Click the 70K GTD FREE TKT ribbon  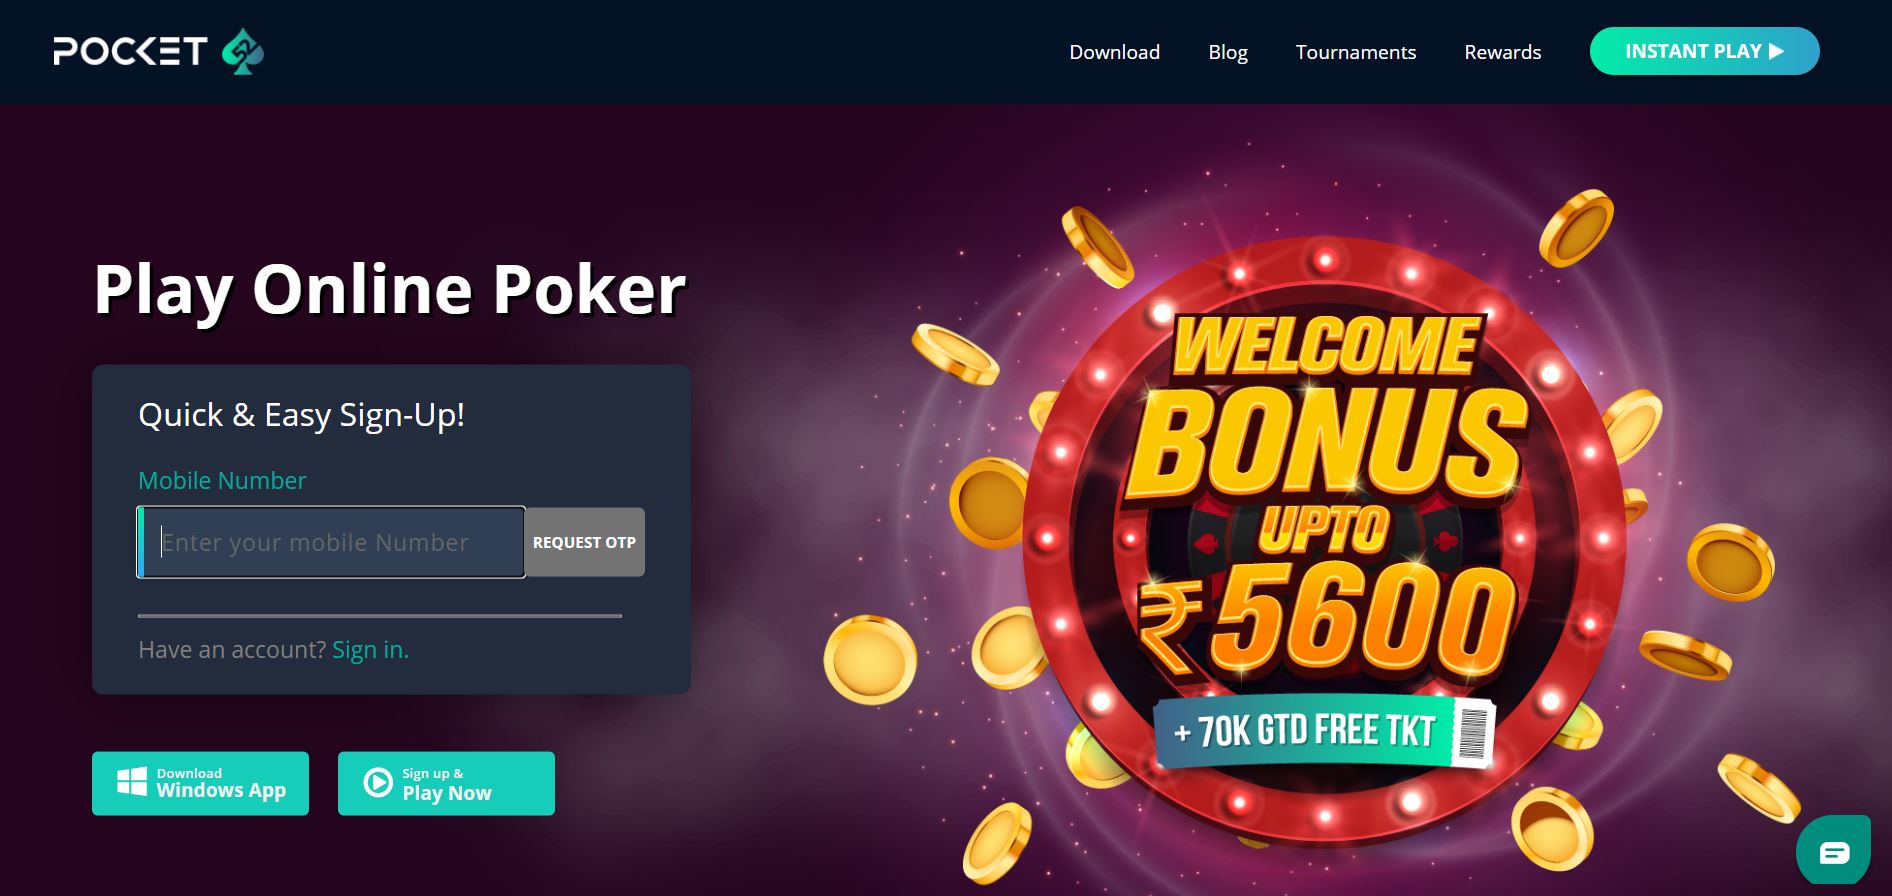(x=1324, y=732)
